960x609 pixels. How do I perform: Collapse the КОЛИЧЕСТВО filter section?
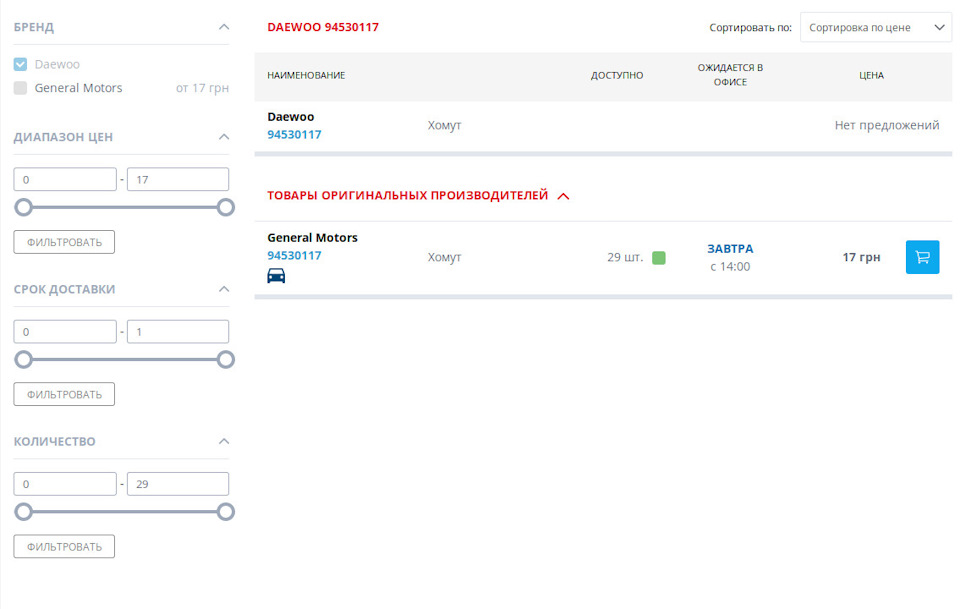(x=224, y=441)
